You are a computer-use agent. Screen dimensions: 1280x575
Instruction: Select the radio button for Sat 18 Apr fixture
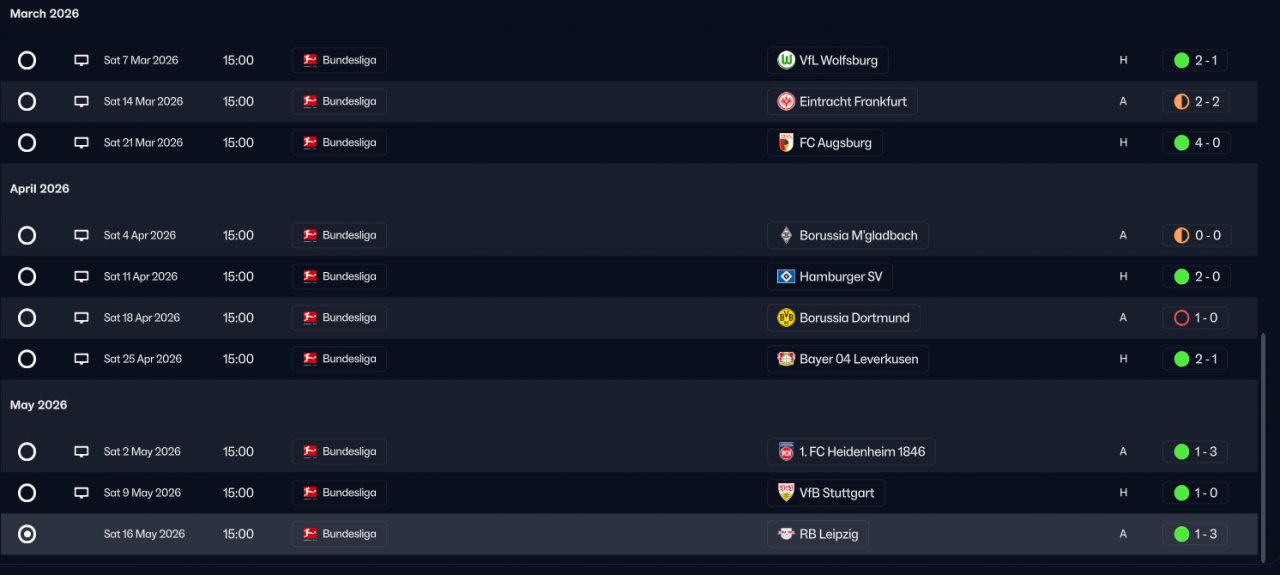[x=27, y=318]
